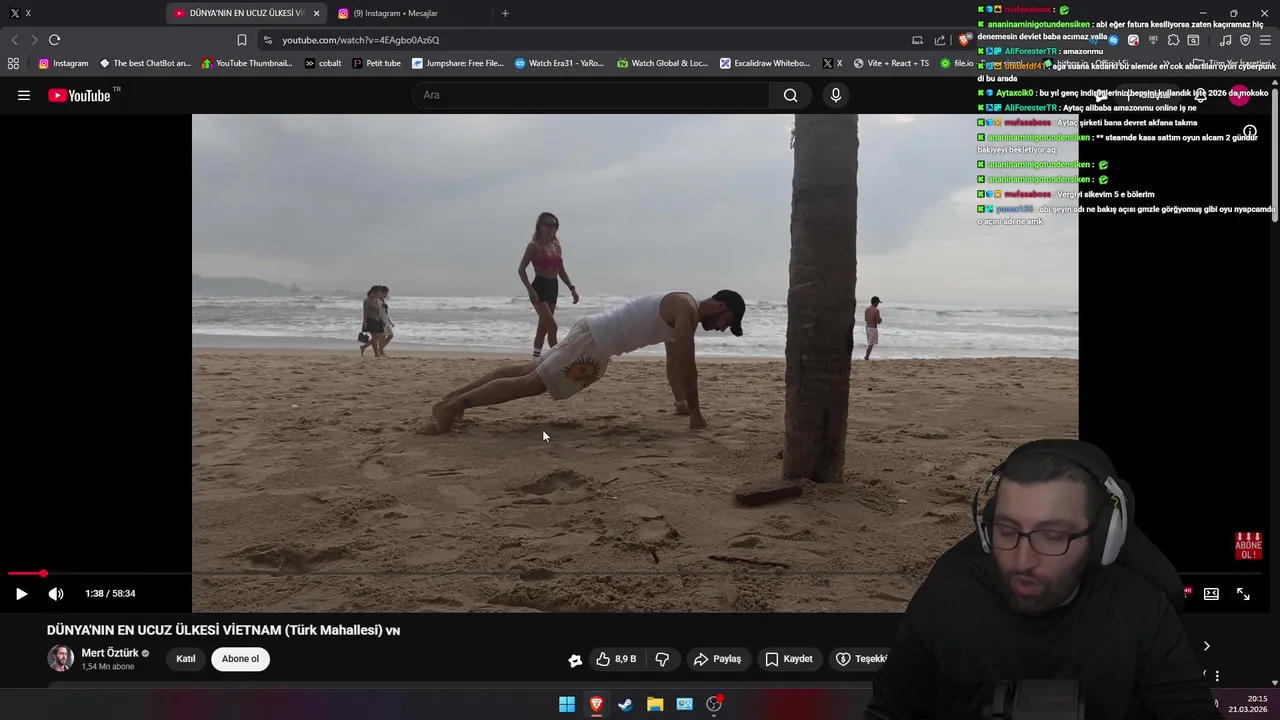Click the video info circle icon
Image resolution: width=1280 pixels, height=720 pixels.
(x=1250, y=131)
